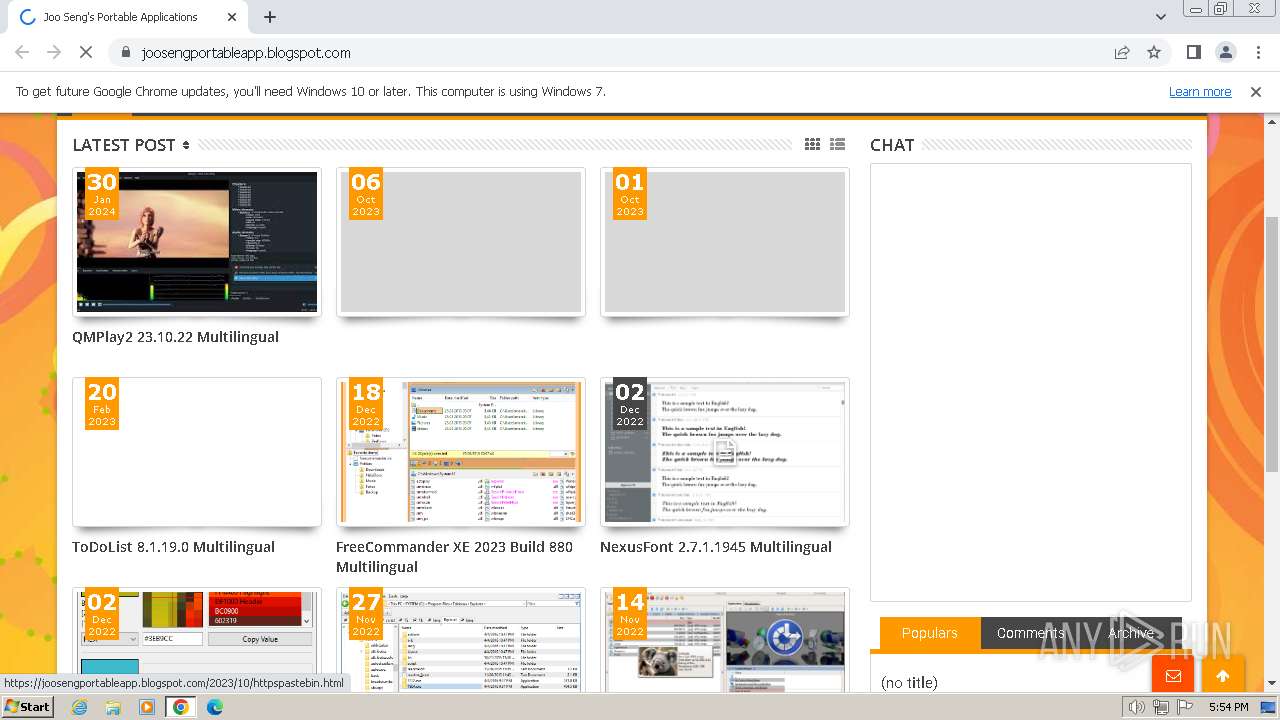Open QMPlay2 23.10.22 Multilingual title link

(175, 337)
